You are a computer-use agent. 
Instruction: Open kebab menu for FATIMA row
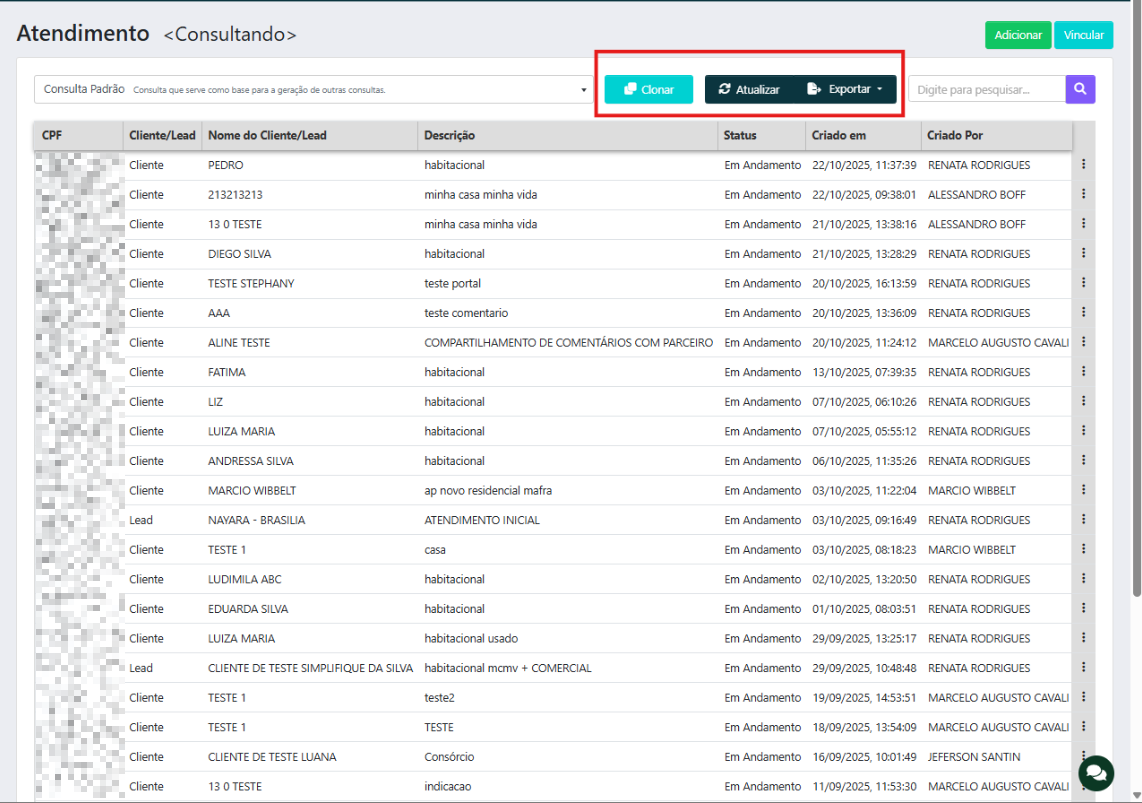[x=1083, y=372]
